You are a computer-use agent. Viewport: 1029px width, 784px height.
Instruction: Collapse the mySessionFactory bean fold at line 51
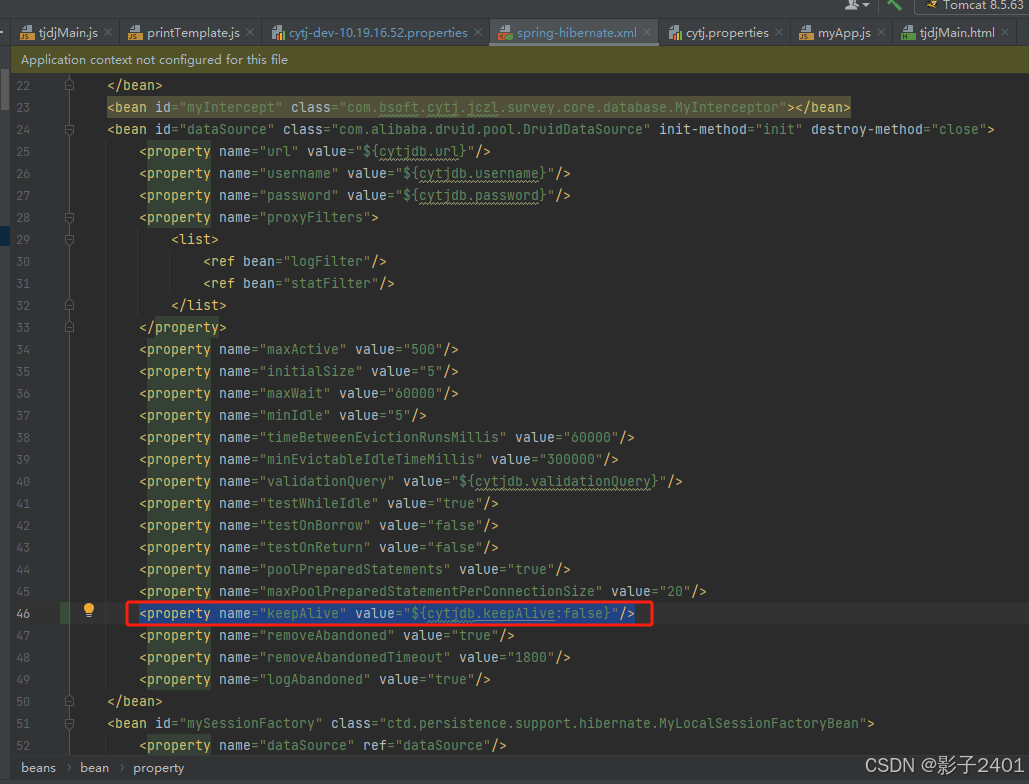[x=70, y=723]
